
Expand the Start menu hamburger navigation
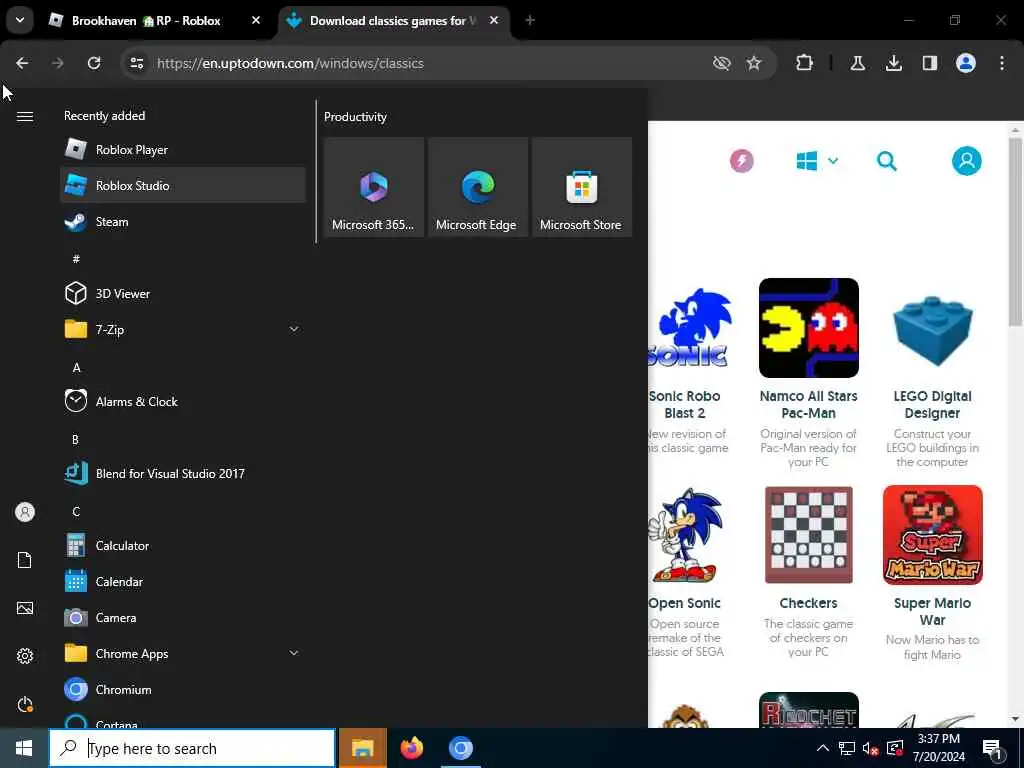tap(25, 116)
